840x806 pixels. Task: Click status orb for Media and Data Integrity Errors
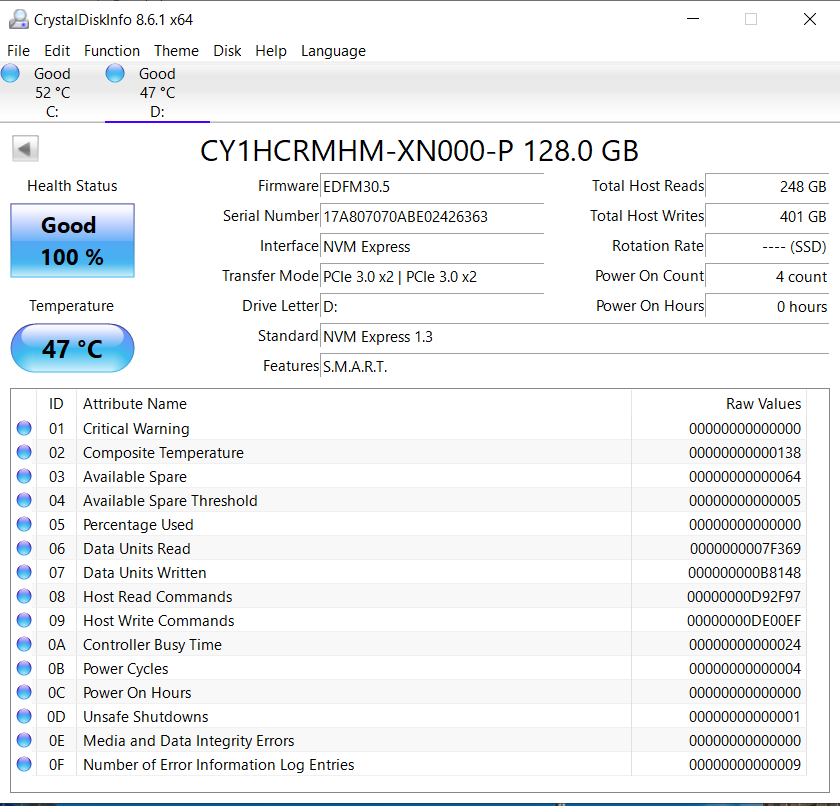click(x=24, y=741)
